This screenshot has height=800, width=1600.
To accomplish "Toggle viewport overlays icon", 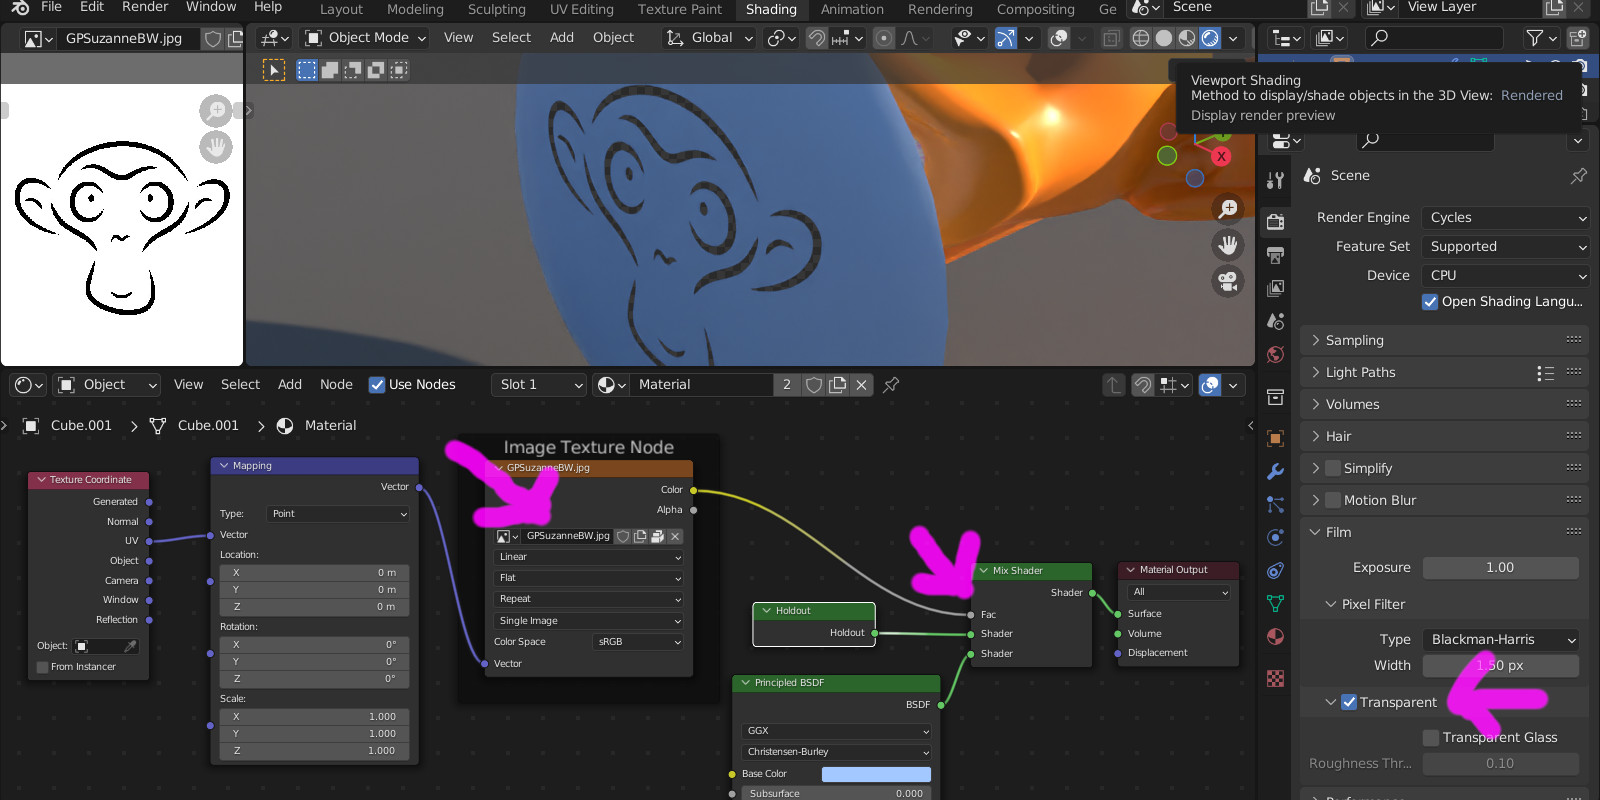I will [x=1058, y=38].
